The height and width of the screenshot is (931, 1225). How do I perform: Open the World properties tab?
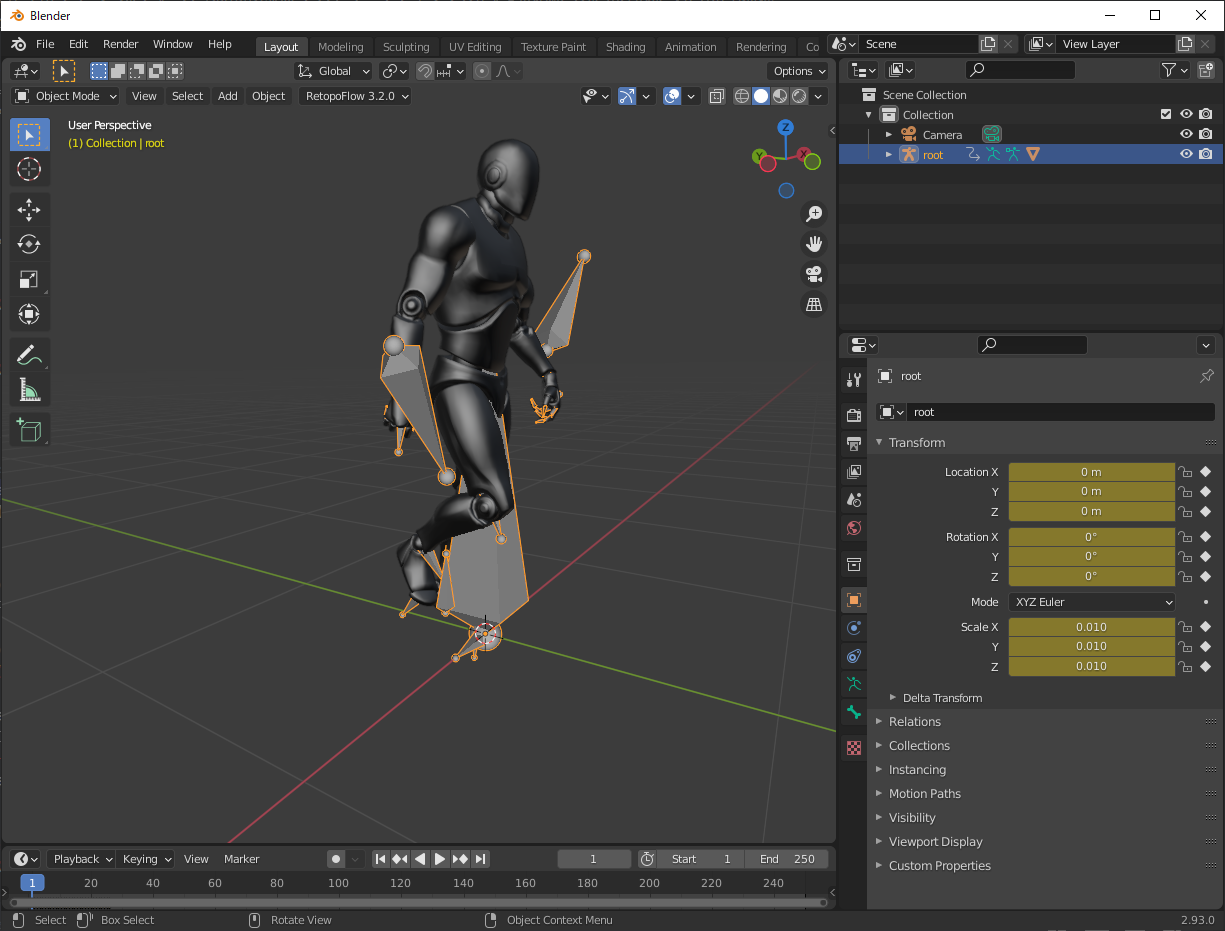tap(854, 527)
